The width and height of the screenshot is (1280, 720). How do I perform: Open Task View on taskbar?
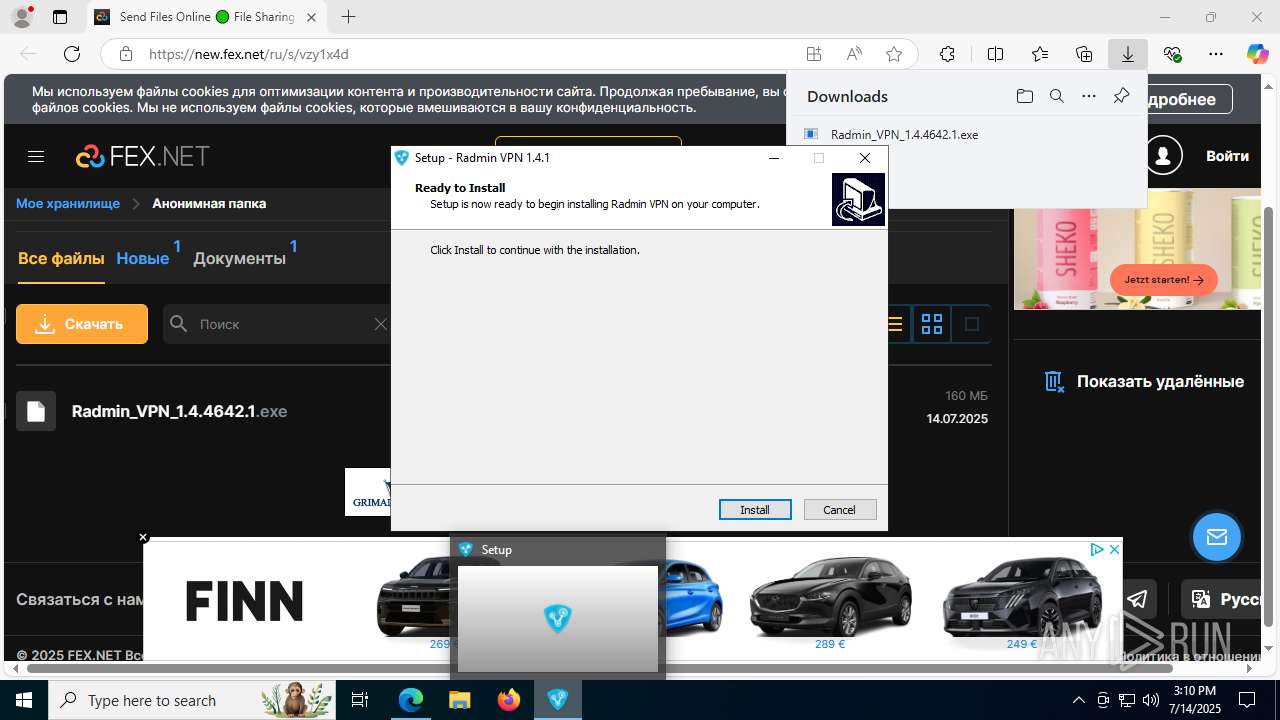[361, 700]
